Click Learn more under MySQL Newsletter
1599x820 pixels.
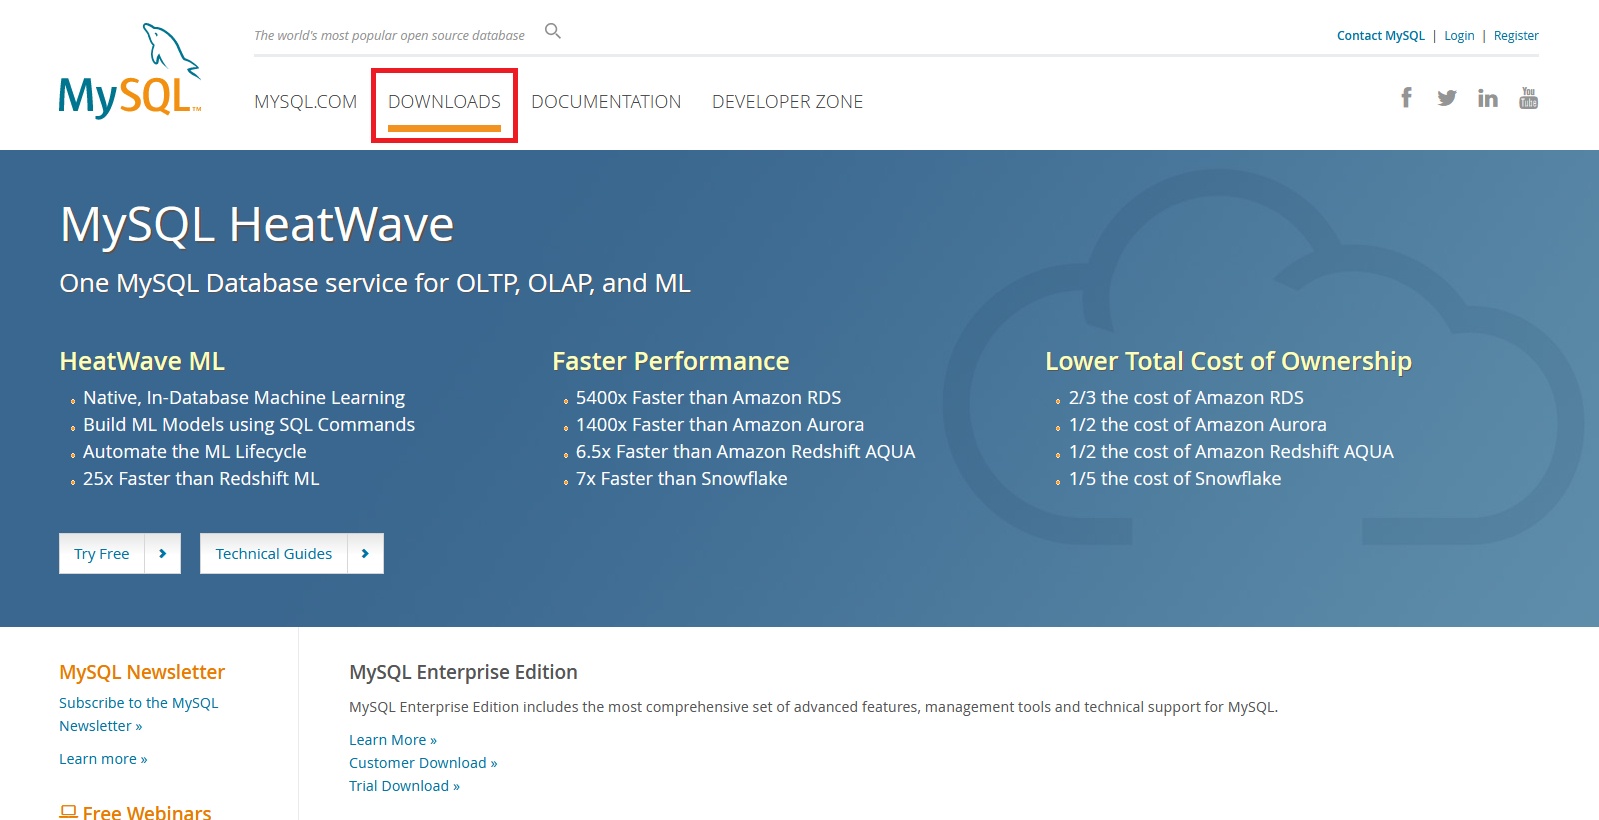point(103,759)
